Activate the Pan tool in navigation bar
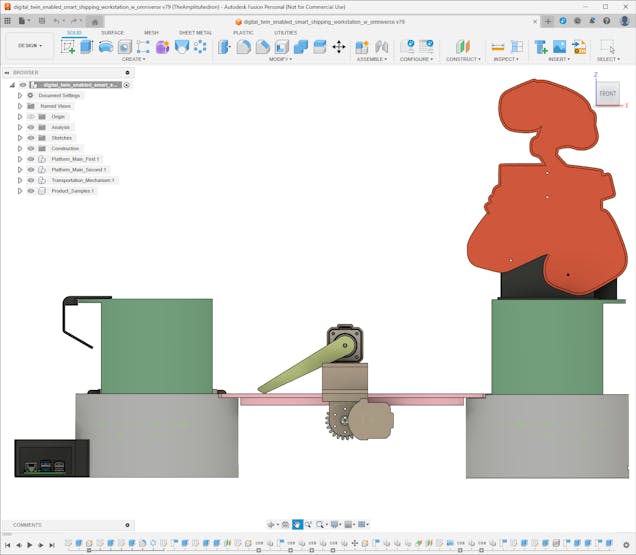 (x=297, y=525)
